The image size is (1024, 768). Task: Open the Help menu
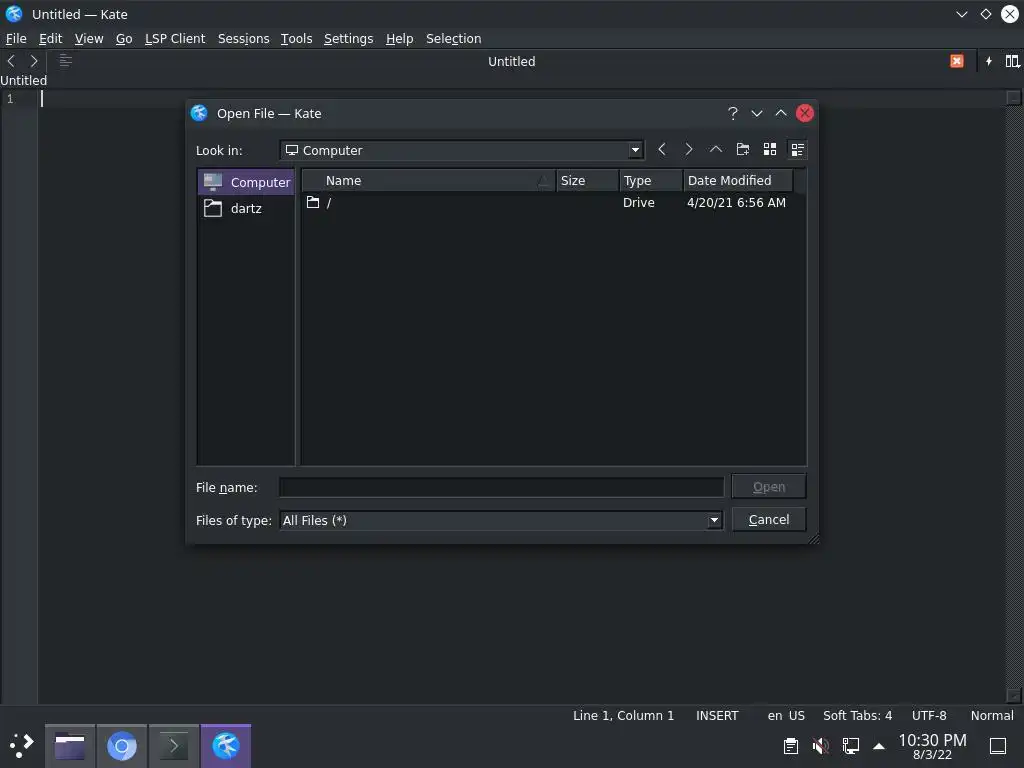(x=400, y=39)
